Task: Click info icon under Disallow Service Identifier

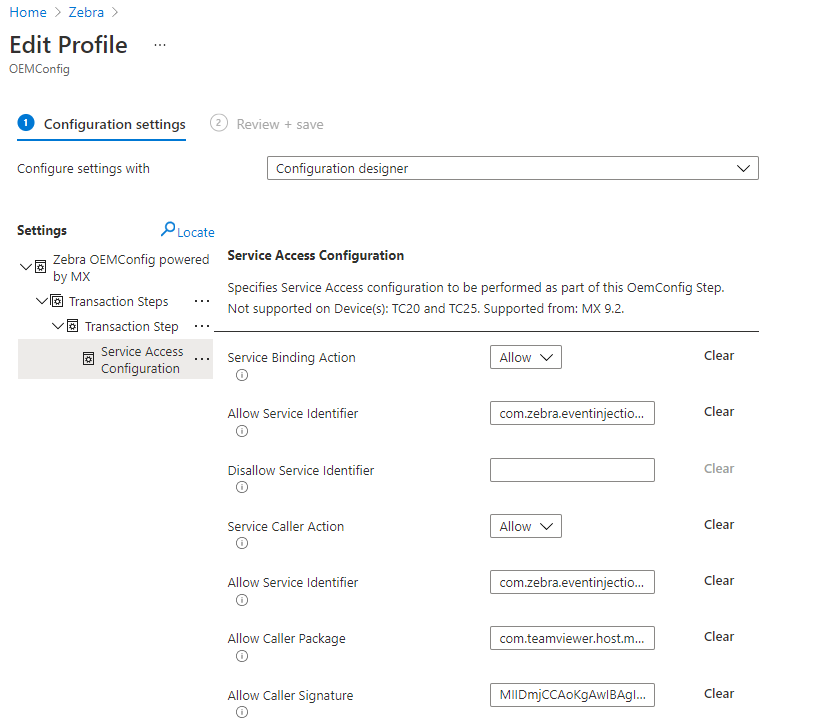Action: (x=241, y=487)
